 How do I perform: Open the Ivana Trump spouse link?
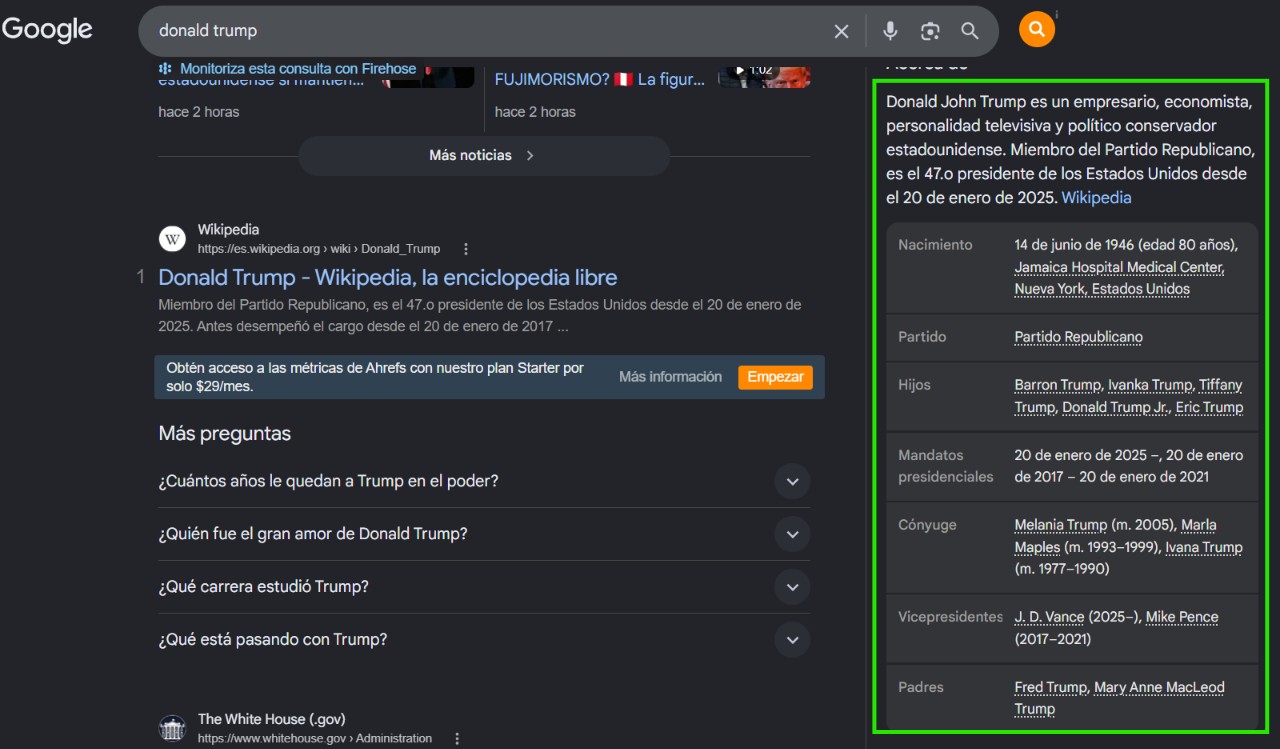click(x=1204, y=547)
